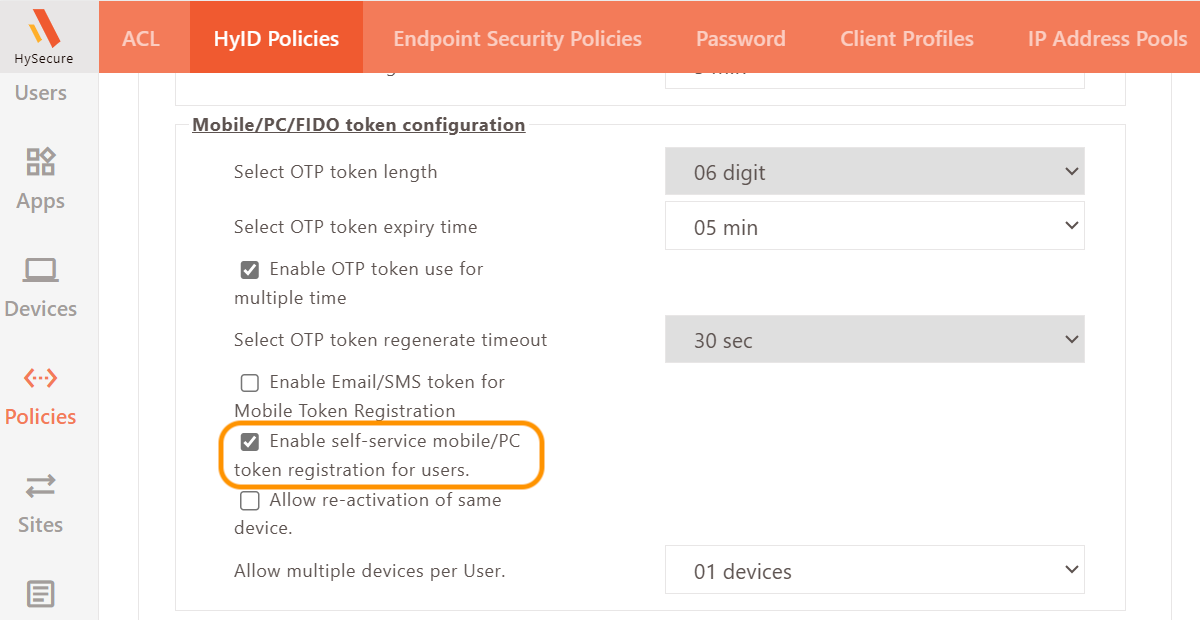Open OTP token regenerate timeout dropdown
Screen dimensions: 1200x620
(874, 340)
